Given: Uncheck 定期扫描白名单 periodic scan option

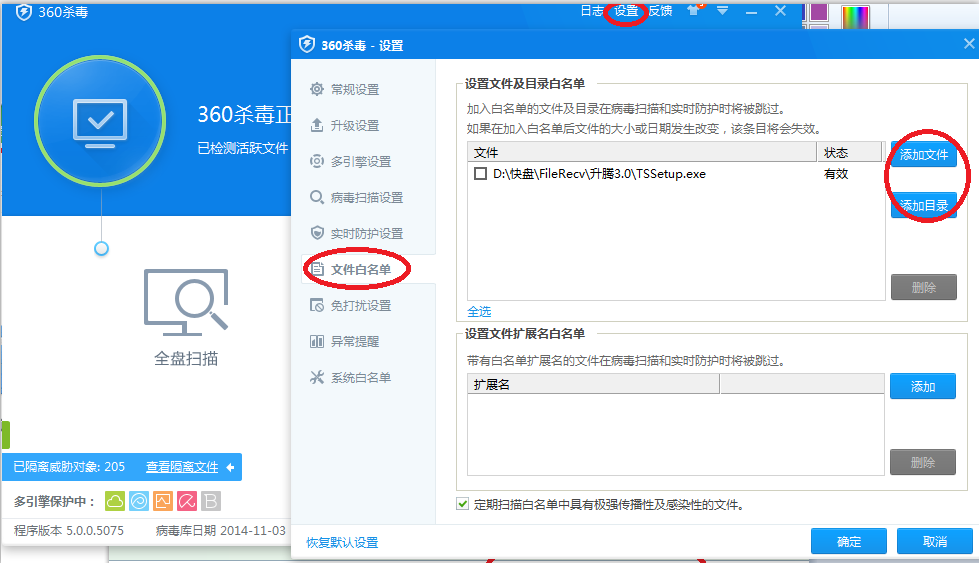Looking at the screenshot, I should [463, 504].
